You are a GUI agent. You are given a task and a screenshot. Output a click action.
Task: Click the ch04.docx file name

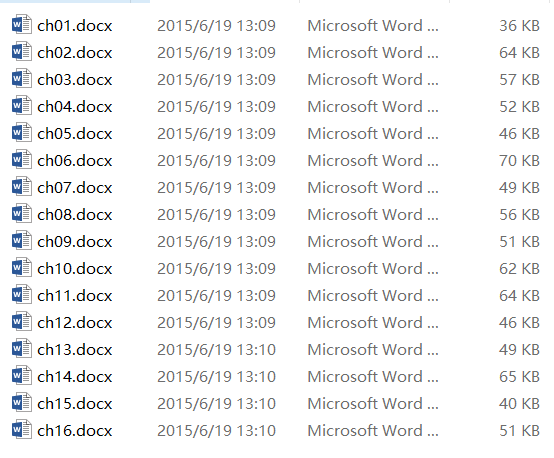[x=75, y=107]
